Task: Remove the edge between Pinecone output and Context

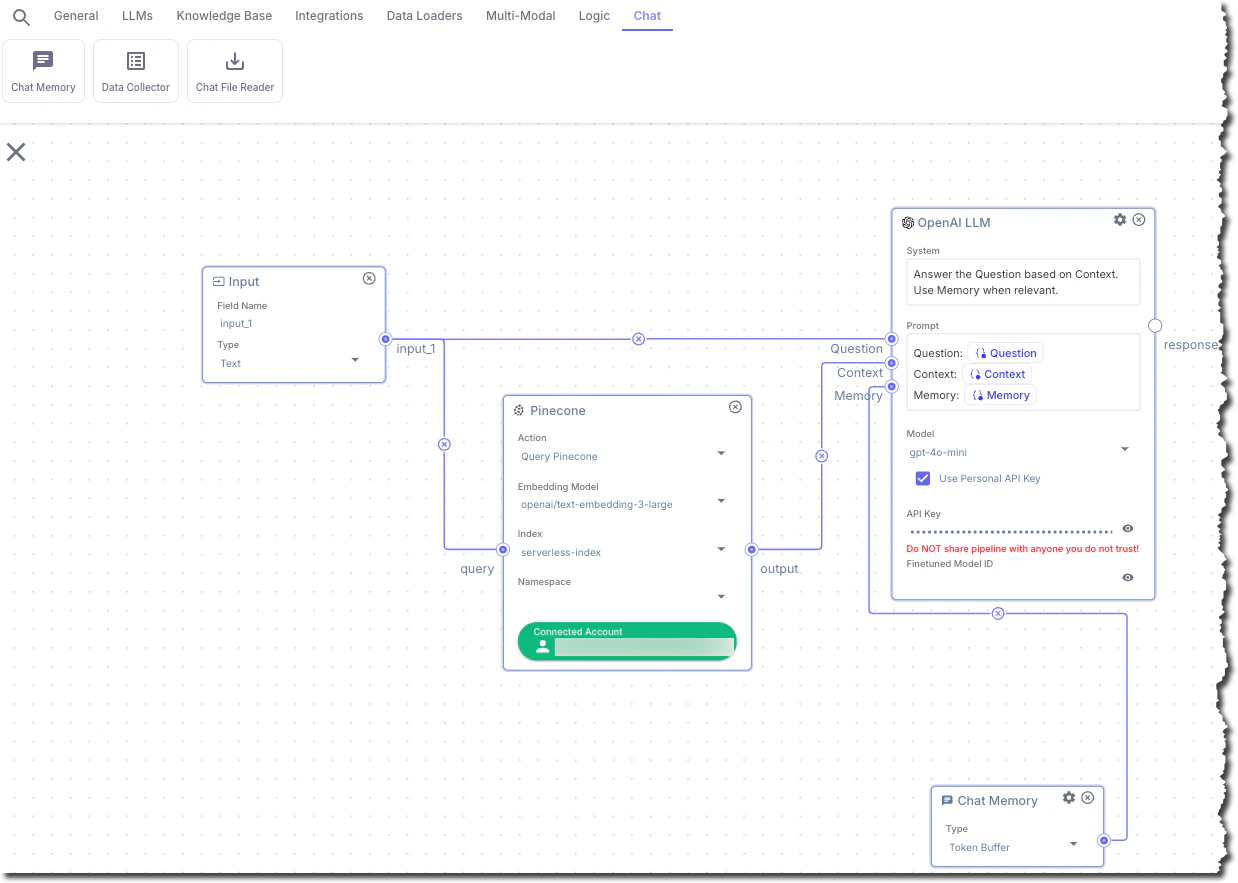Action: click(x=821, y=455)
